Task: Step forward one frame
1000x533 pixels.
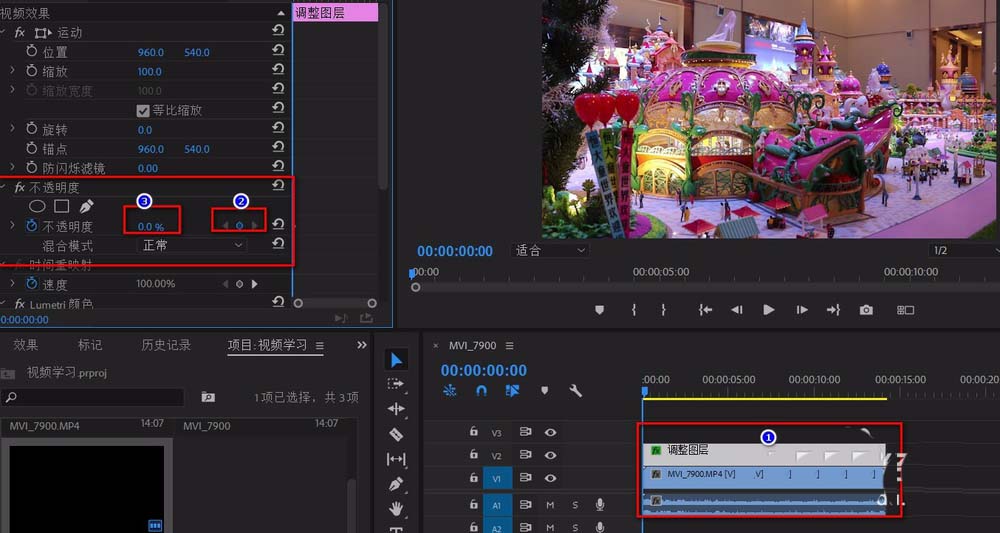Action: point(802,310)
